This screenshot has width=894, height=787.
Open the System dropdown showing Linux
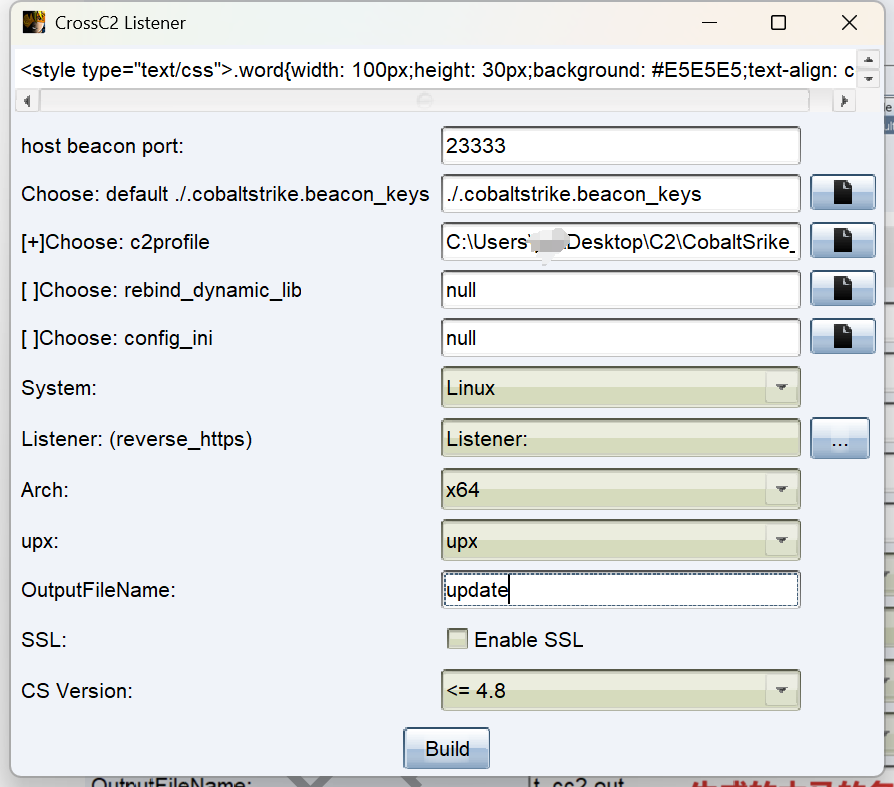click(621, 387)
